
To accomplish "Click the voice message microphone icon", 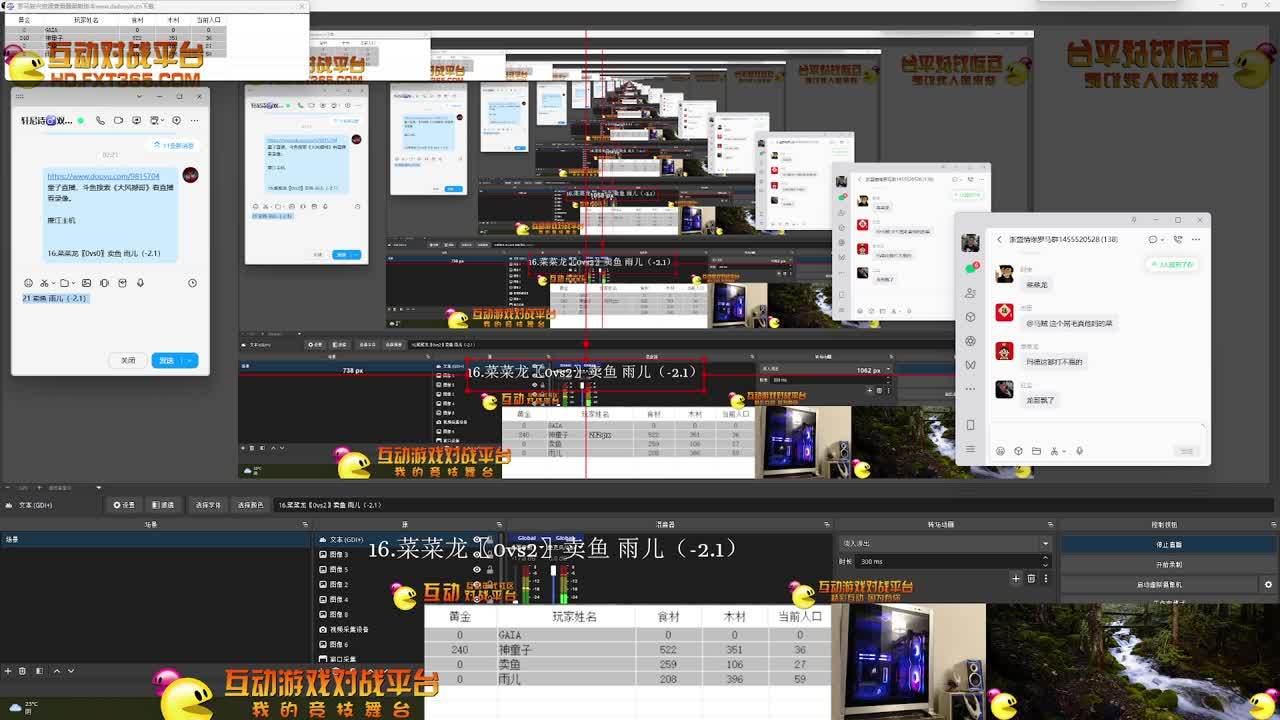I will [x=140, y=283].
